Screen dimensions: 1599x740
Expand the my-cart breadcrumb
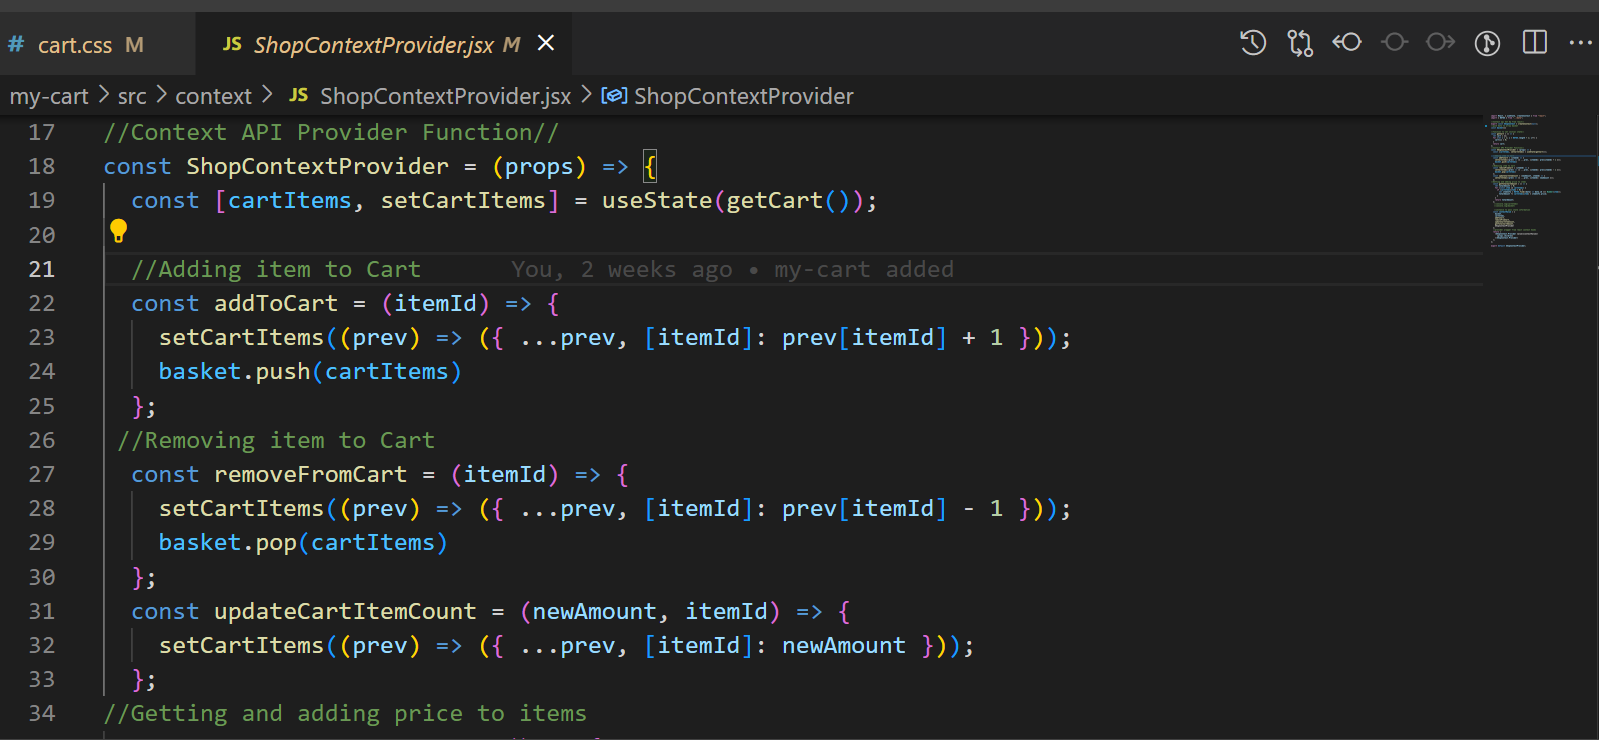[49, 96]
